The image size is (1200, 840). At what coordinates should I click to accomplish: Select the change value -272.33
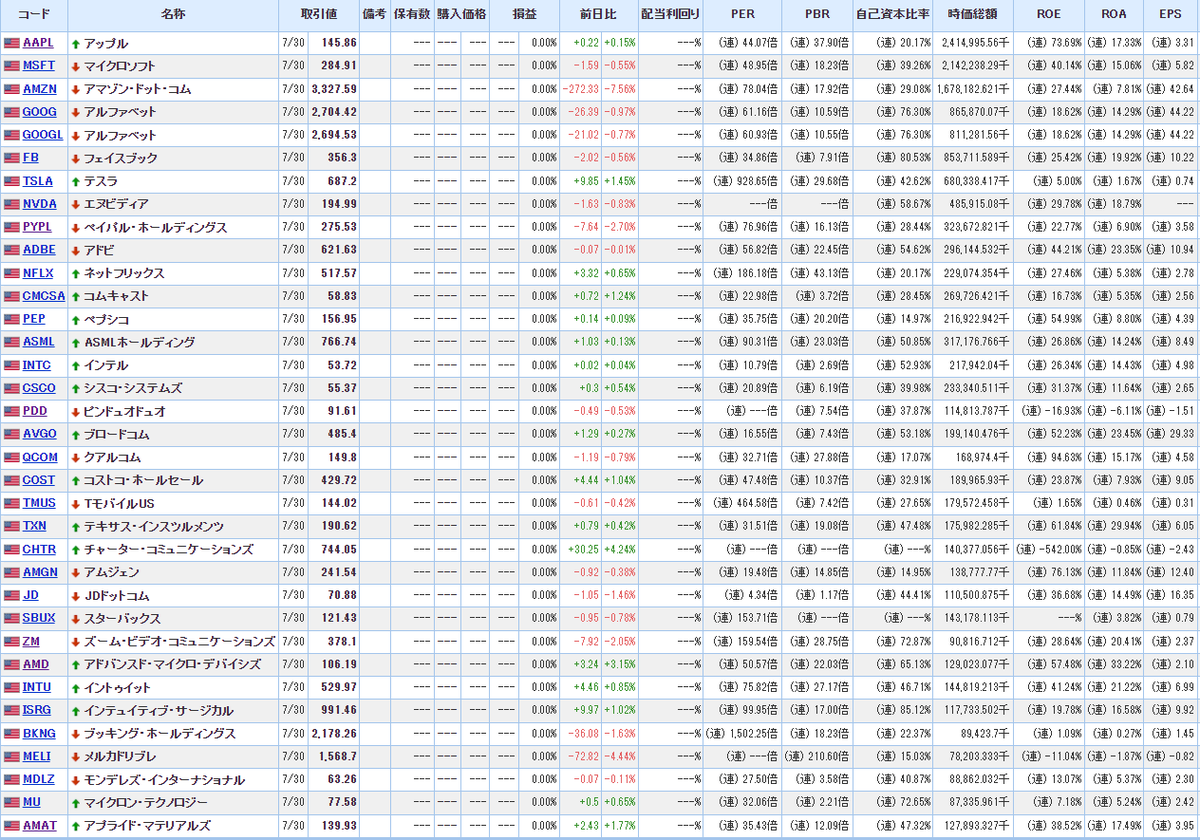click(580, 89)
